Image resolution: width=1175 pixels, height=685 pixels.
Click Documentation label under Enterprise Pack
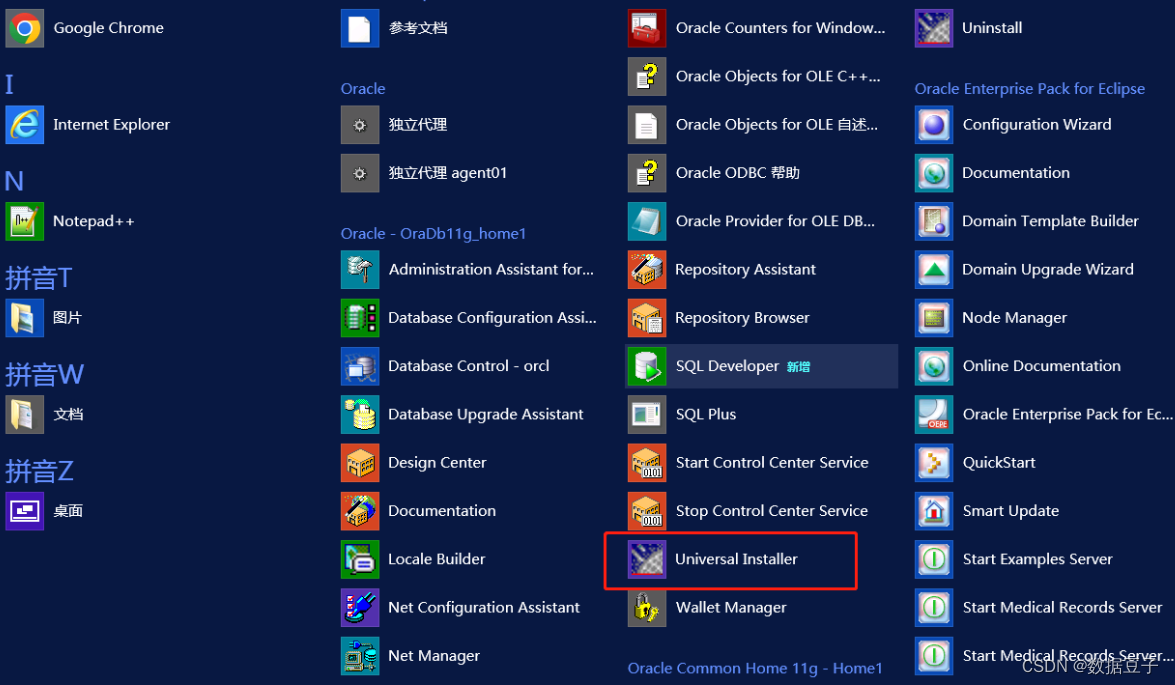point(1016,173)
